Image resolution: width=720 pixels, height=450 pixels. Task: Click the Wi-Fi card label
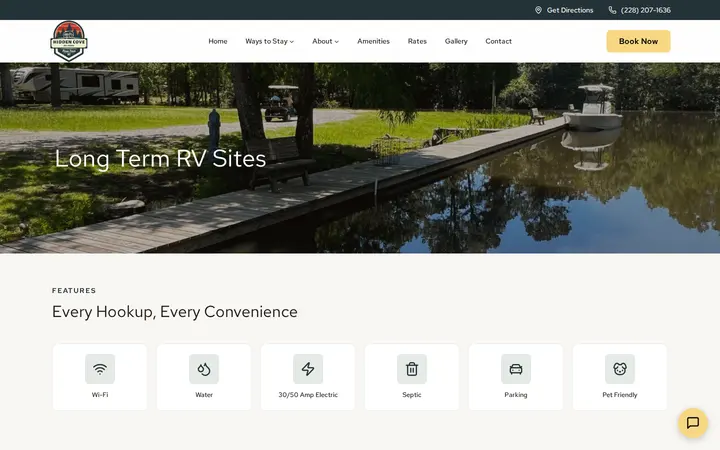(100, 395)
